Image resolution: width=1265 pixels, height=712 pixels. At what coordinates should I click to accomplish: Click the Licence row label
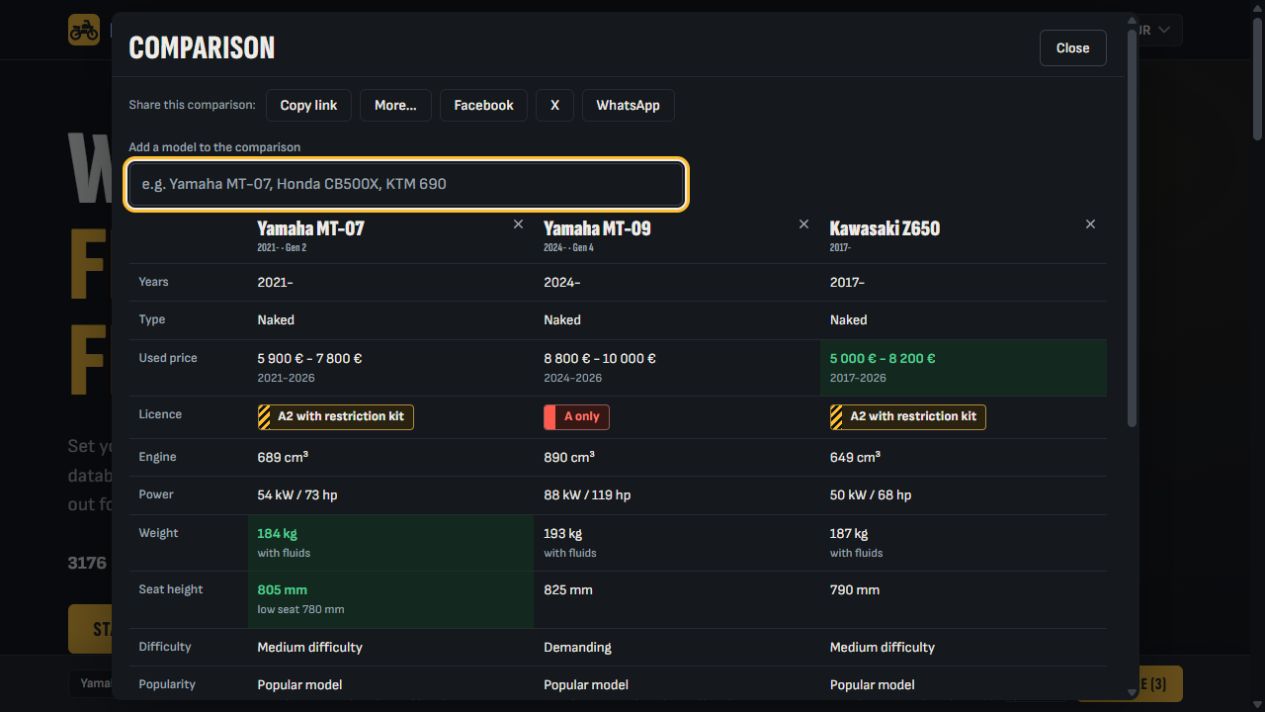[160, 414]
